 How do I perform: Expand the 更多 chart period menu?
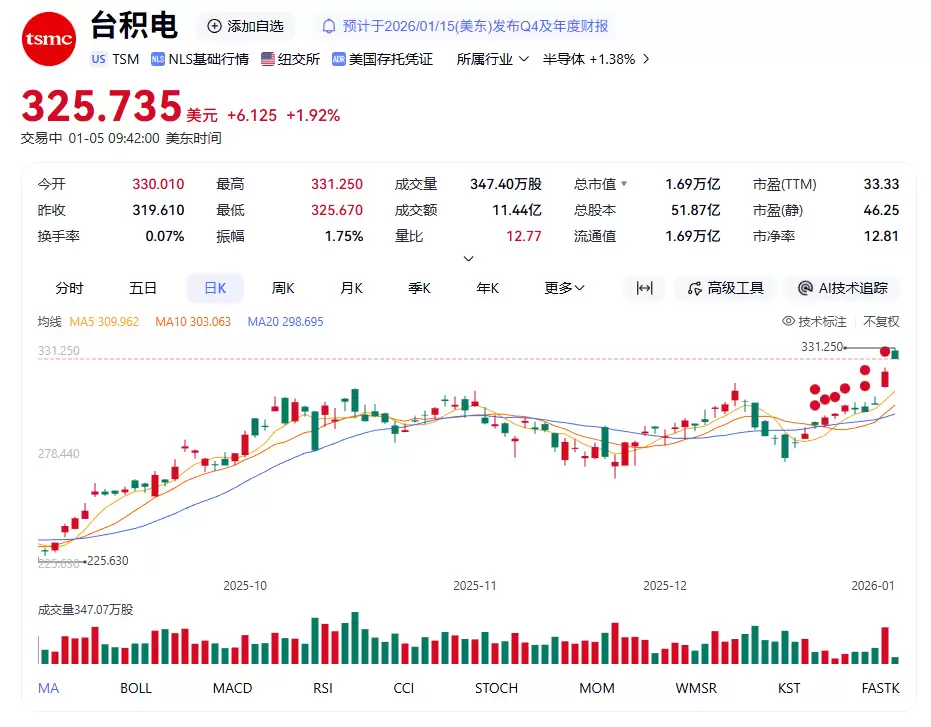[562, 288]
